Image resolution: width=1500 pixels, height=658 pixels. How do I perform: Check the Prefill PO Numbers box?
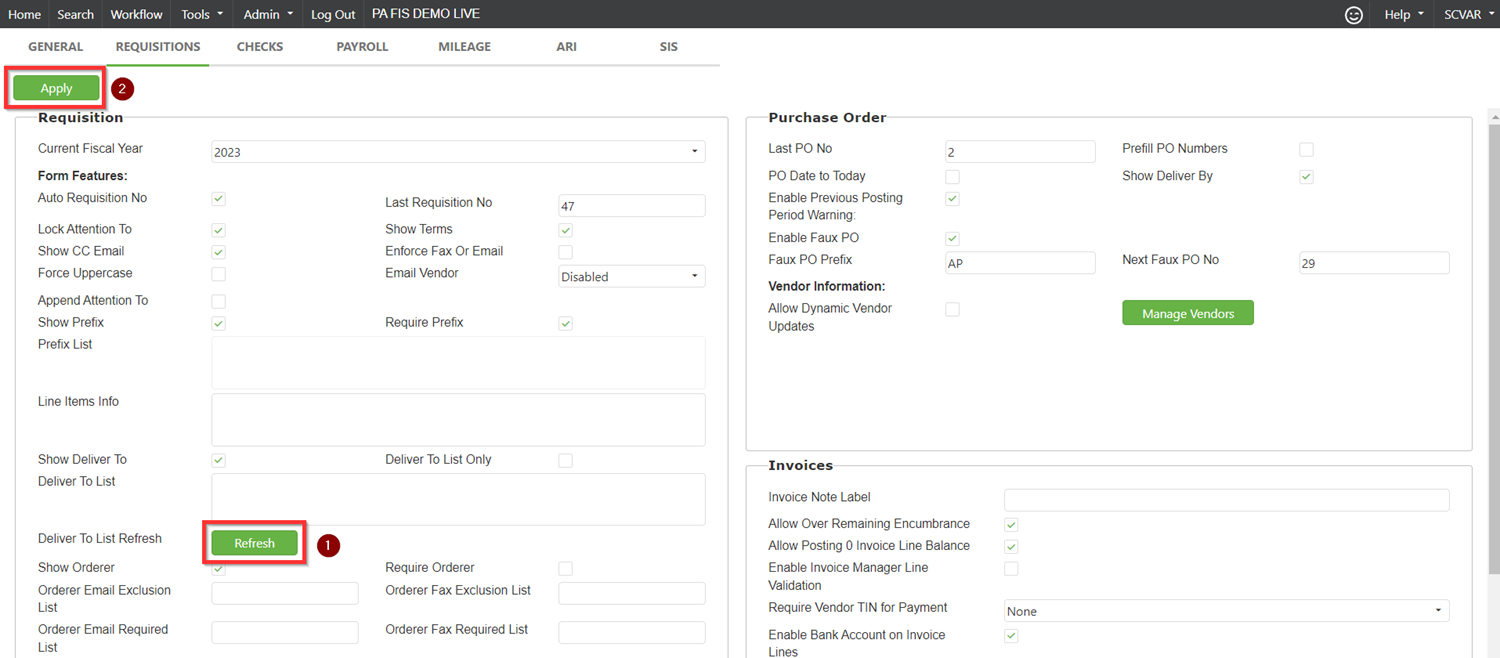[1306, 149]
